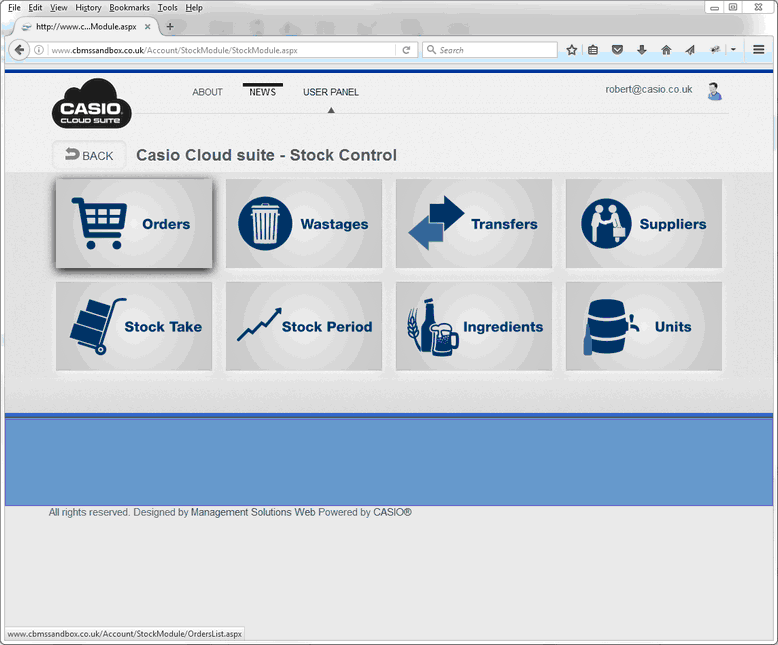Screen dimensions: 778x645
Task: Open the Stock Take trolley tile
Action: (x=134, y=326)
